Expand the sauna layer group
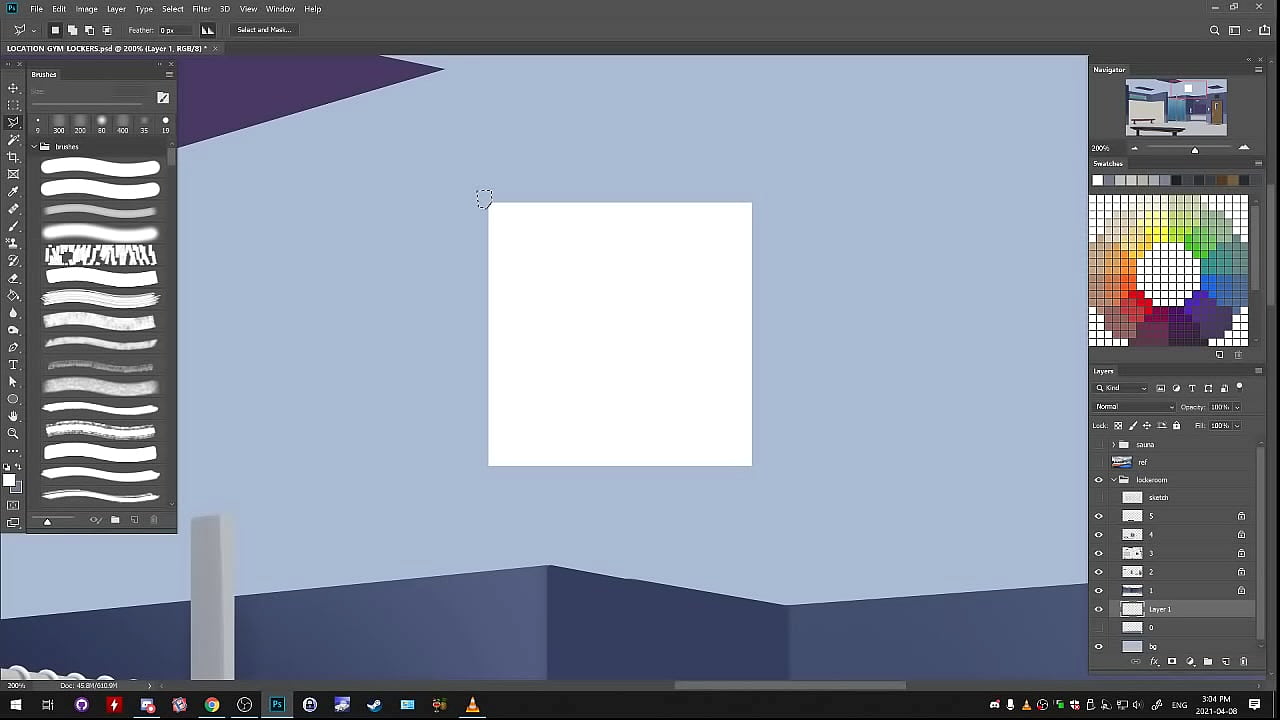 point(1113,445)
